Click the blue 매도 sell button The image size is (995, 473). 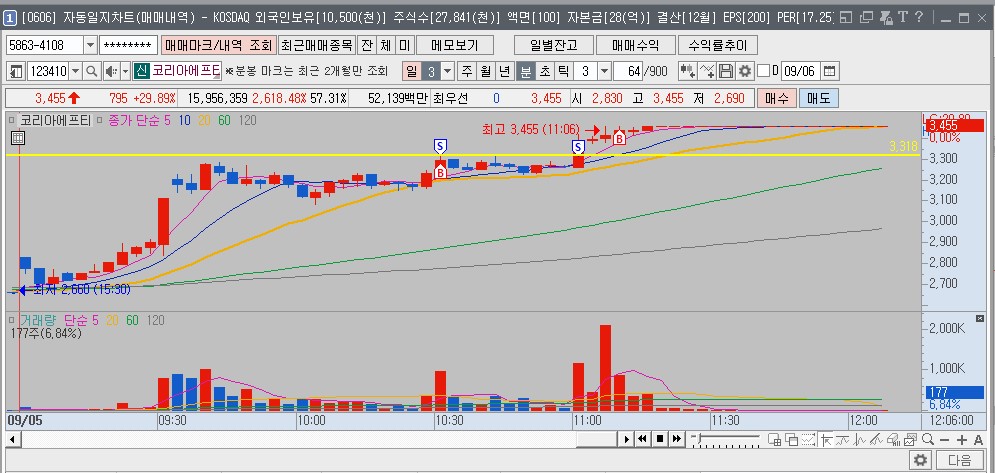tap(819, 98)
